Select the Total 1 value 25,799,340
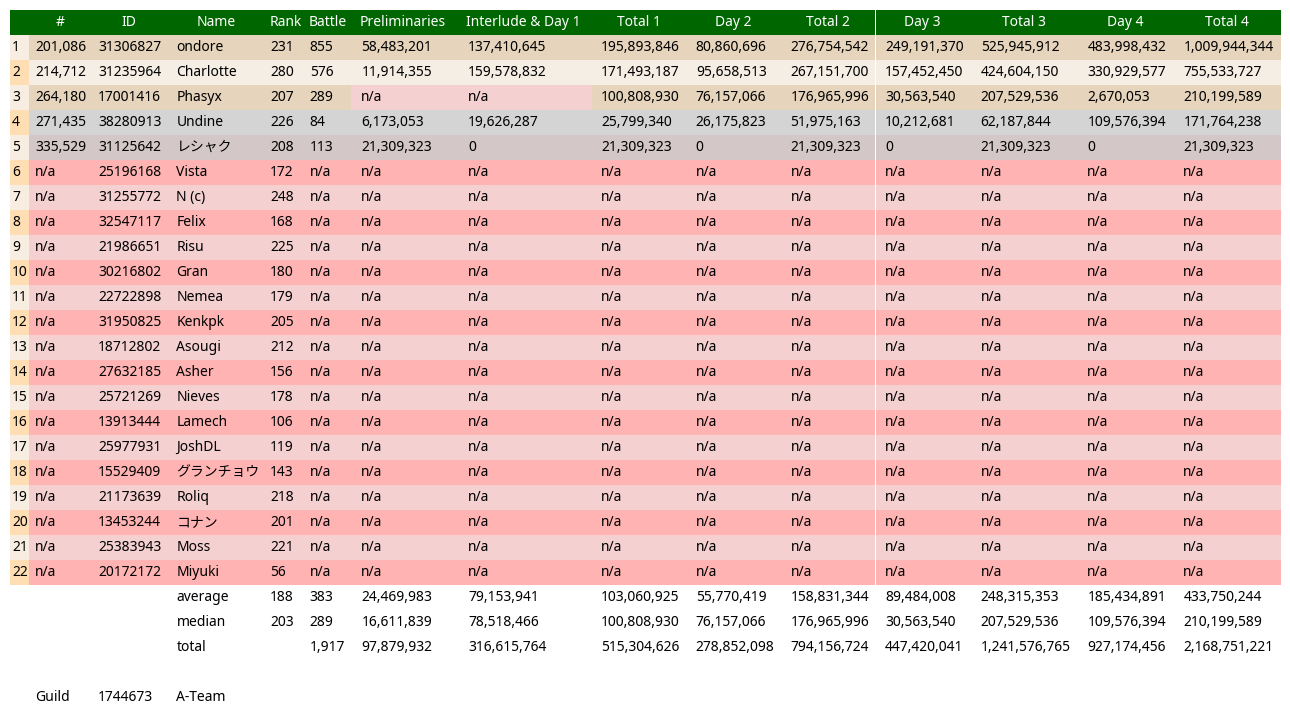The width and height of the screenshot is (1290, 720). pos(637,121)
